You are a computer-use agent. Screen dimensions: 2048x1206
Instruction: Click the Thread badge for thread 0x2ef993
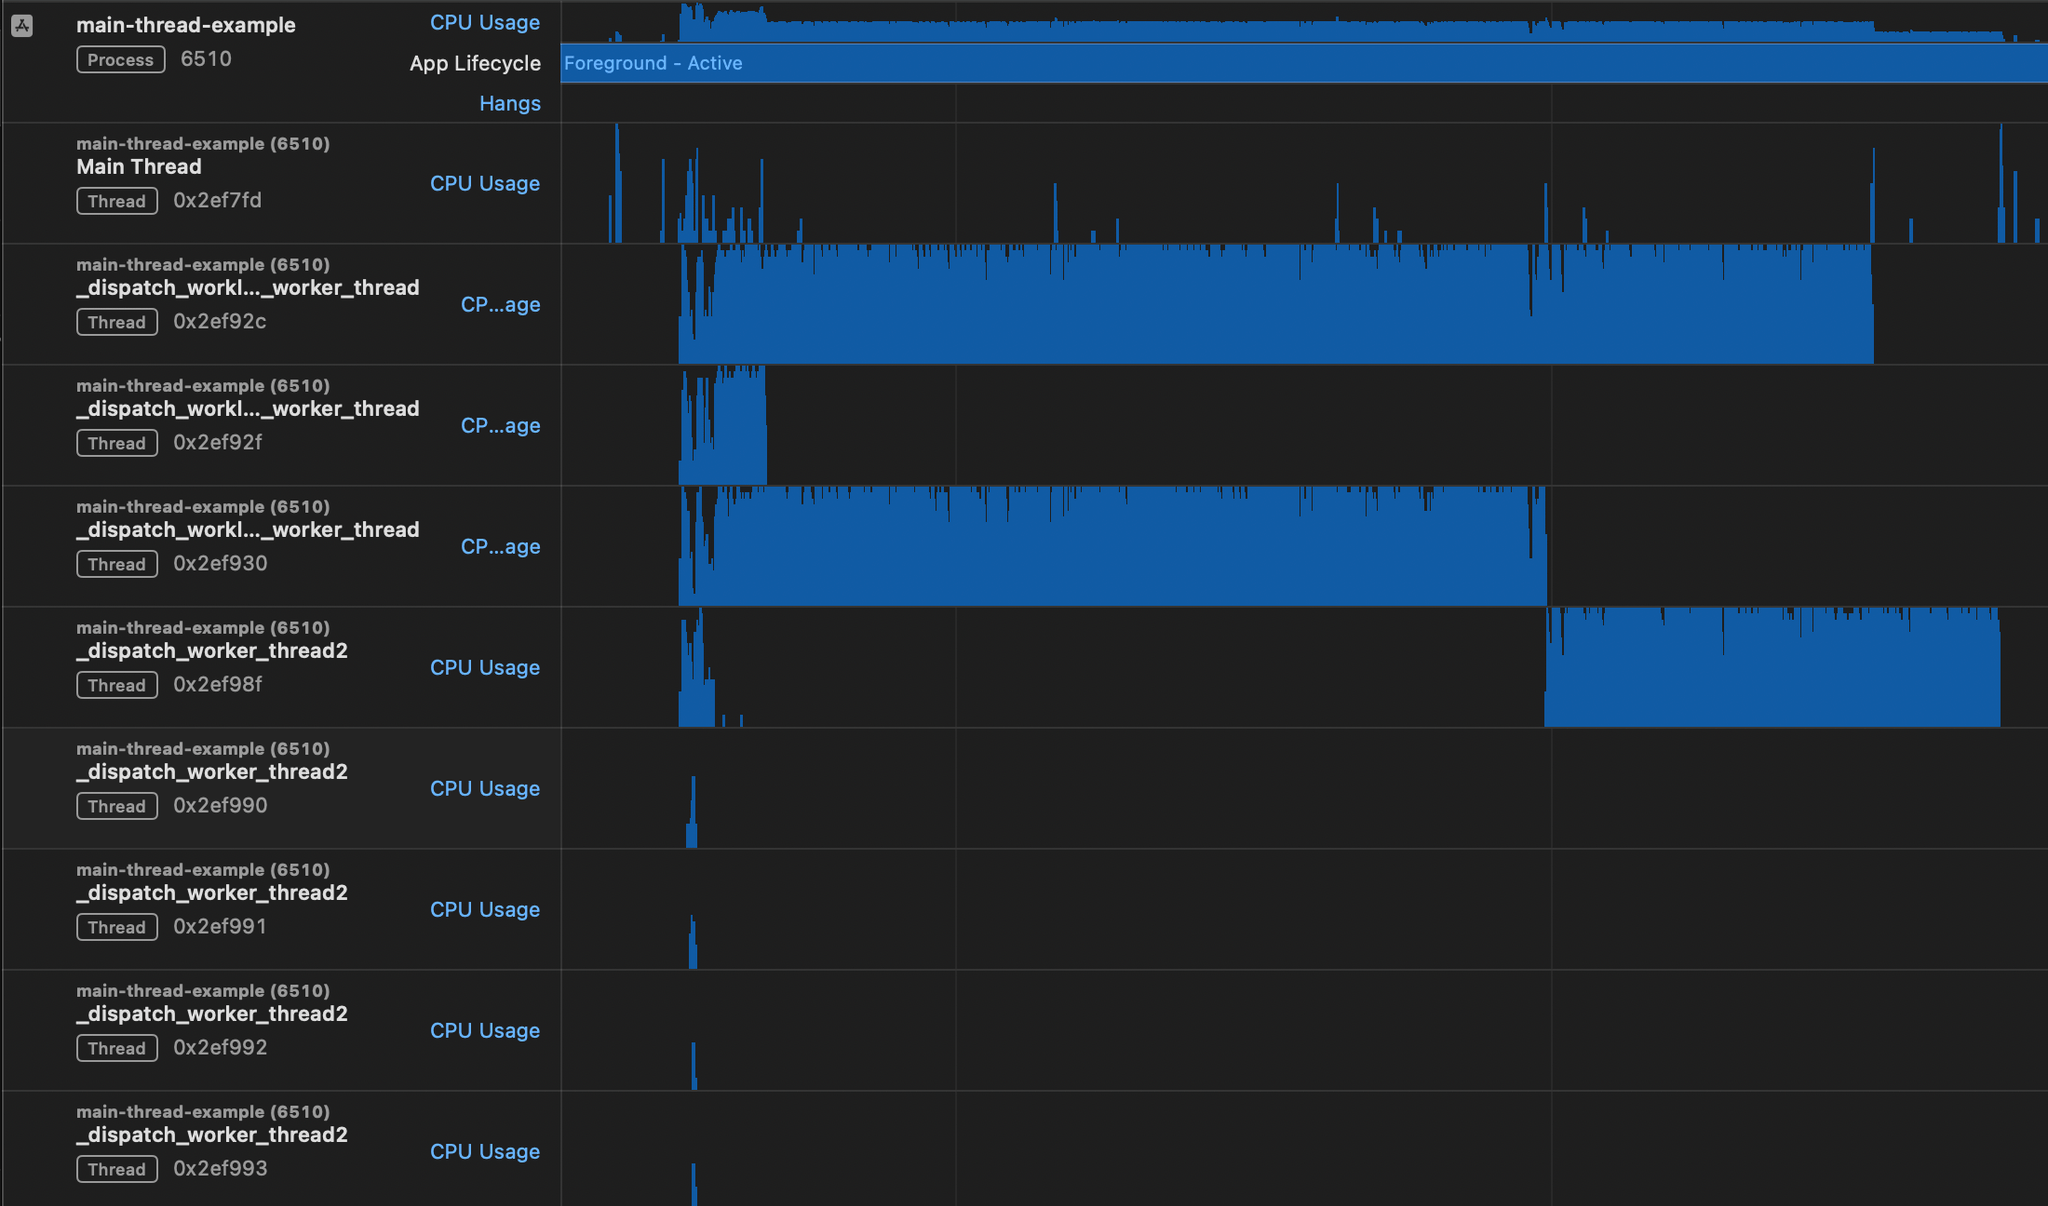tap(117, 1168)
